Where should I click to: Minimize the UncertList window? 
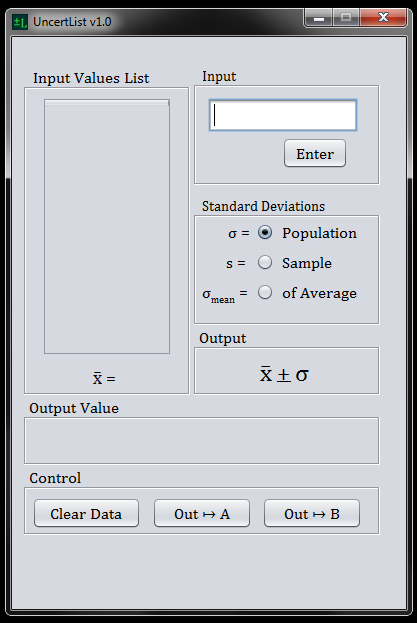click(x=319, y=18)
